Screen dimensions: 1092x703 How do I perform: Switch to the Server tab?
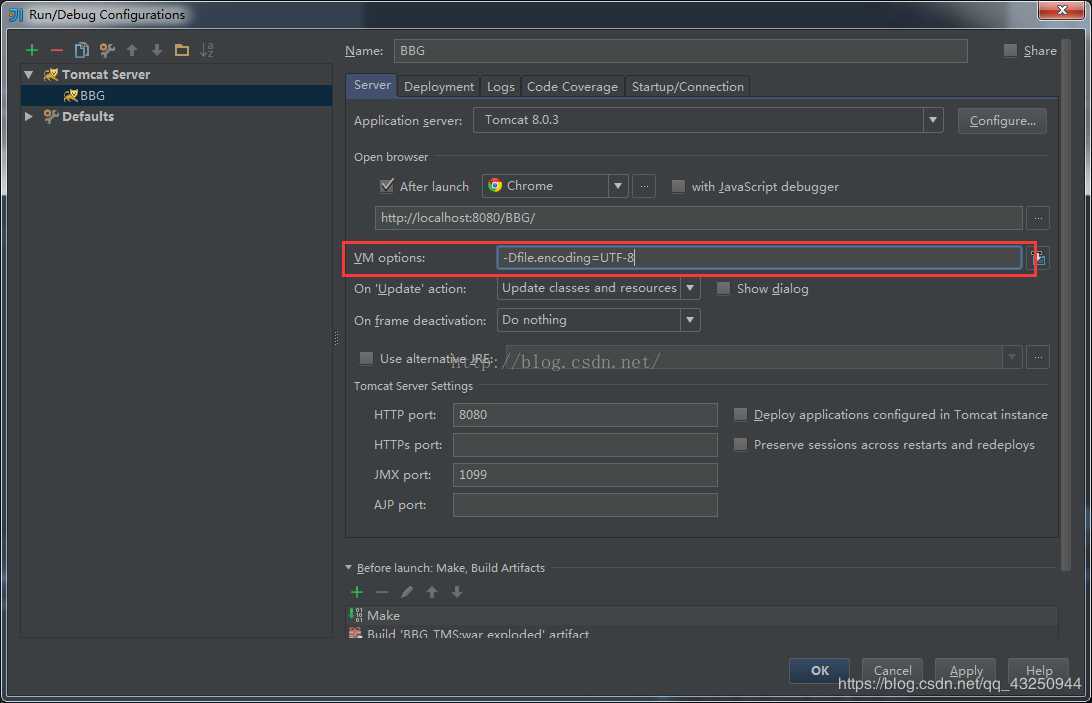pos(372,86)
